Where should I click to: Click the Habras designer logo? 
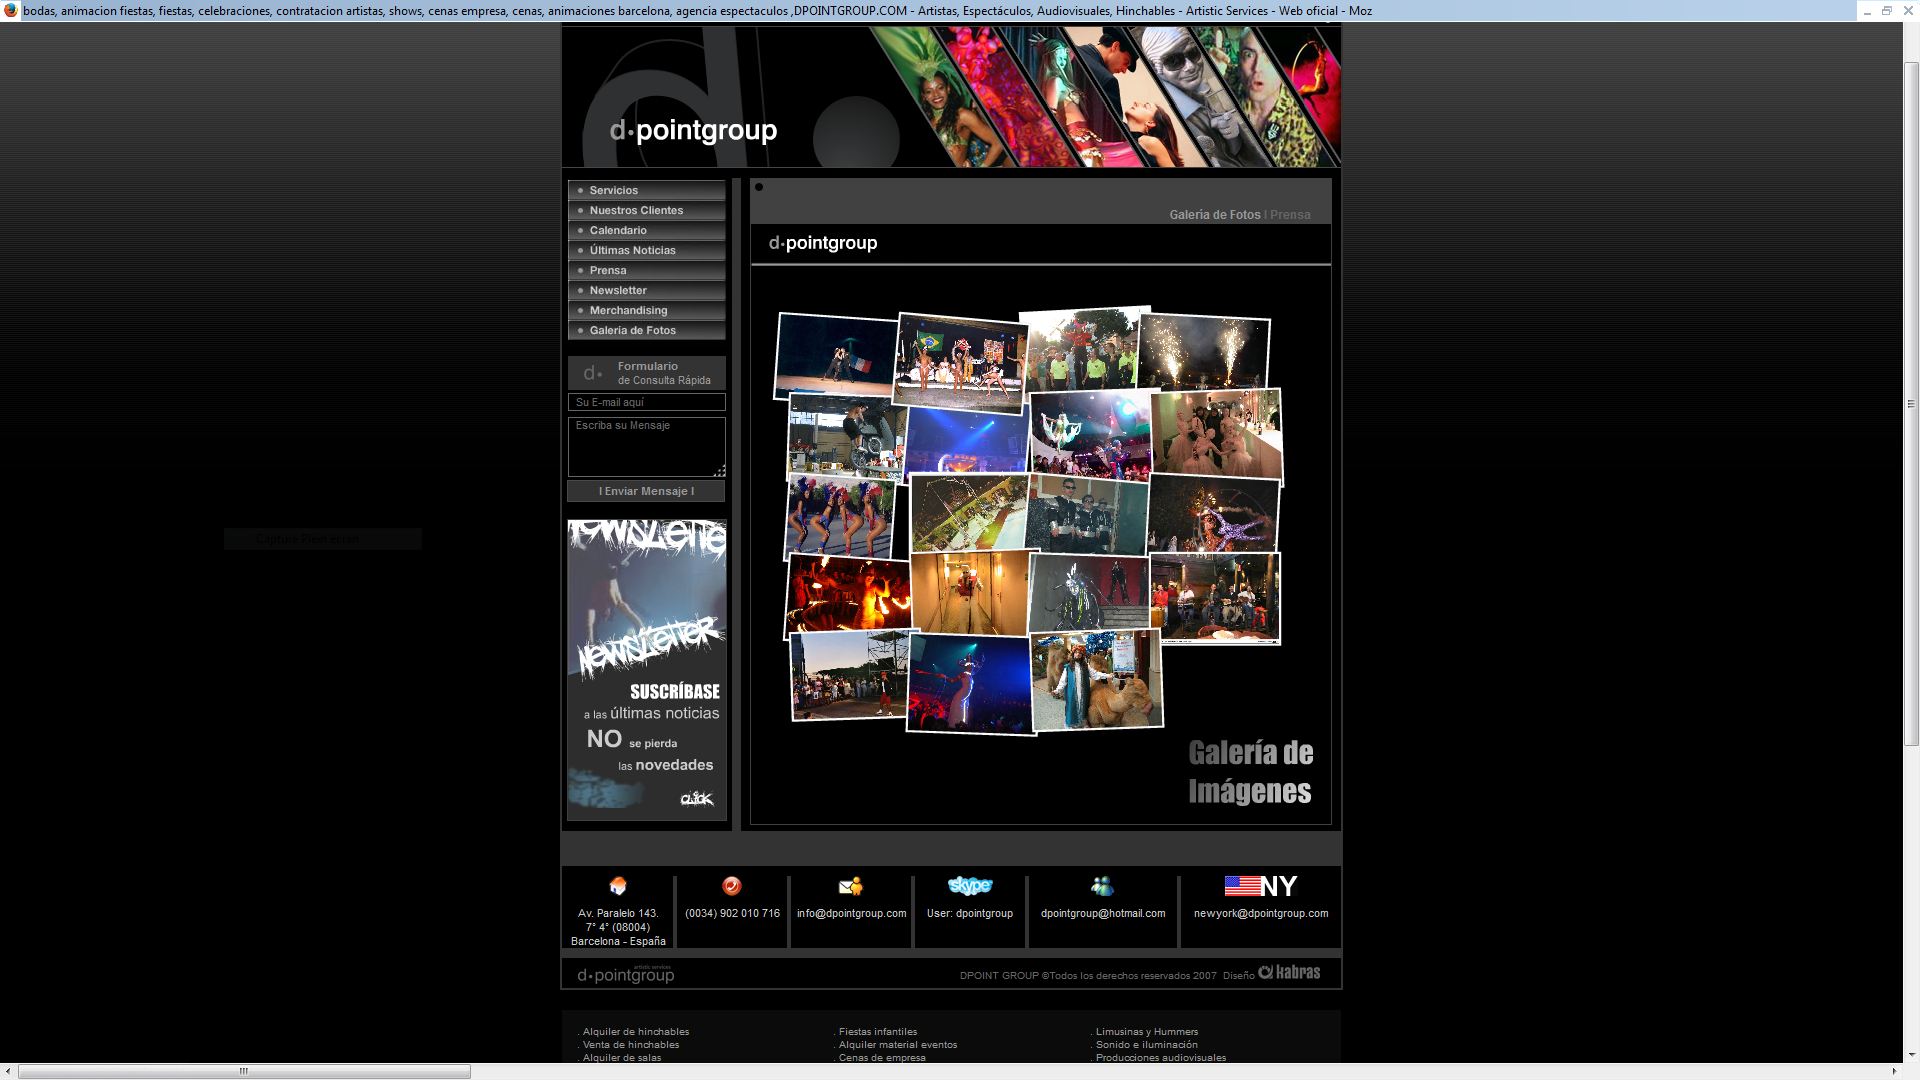[x=1289, y=972]
